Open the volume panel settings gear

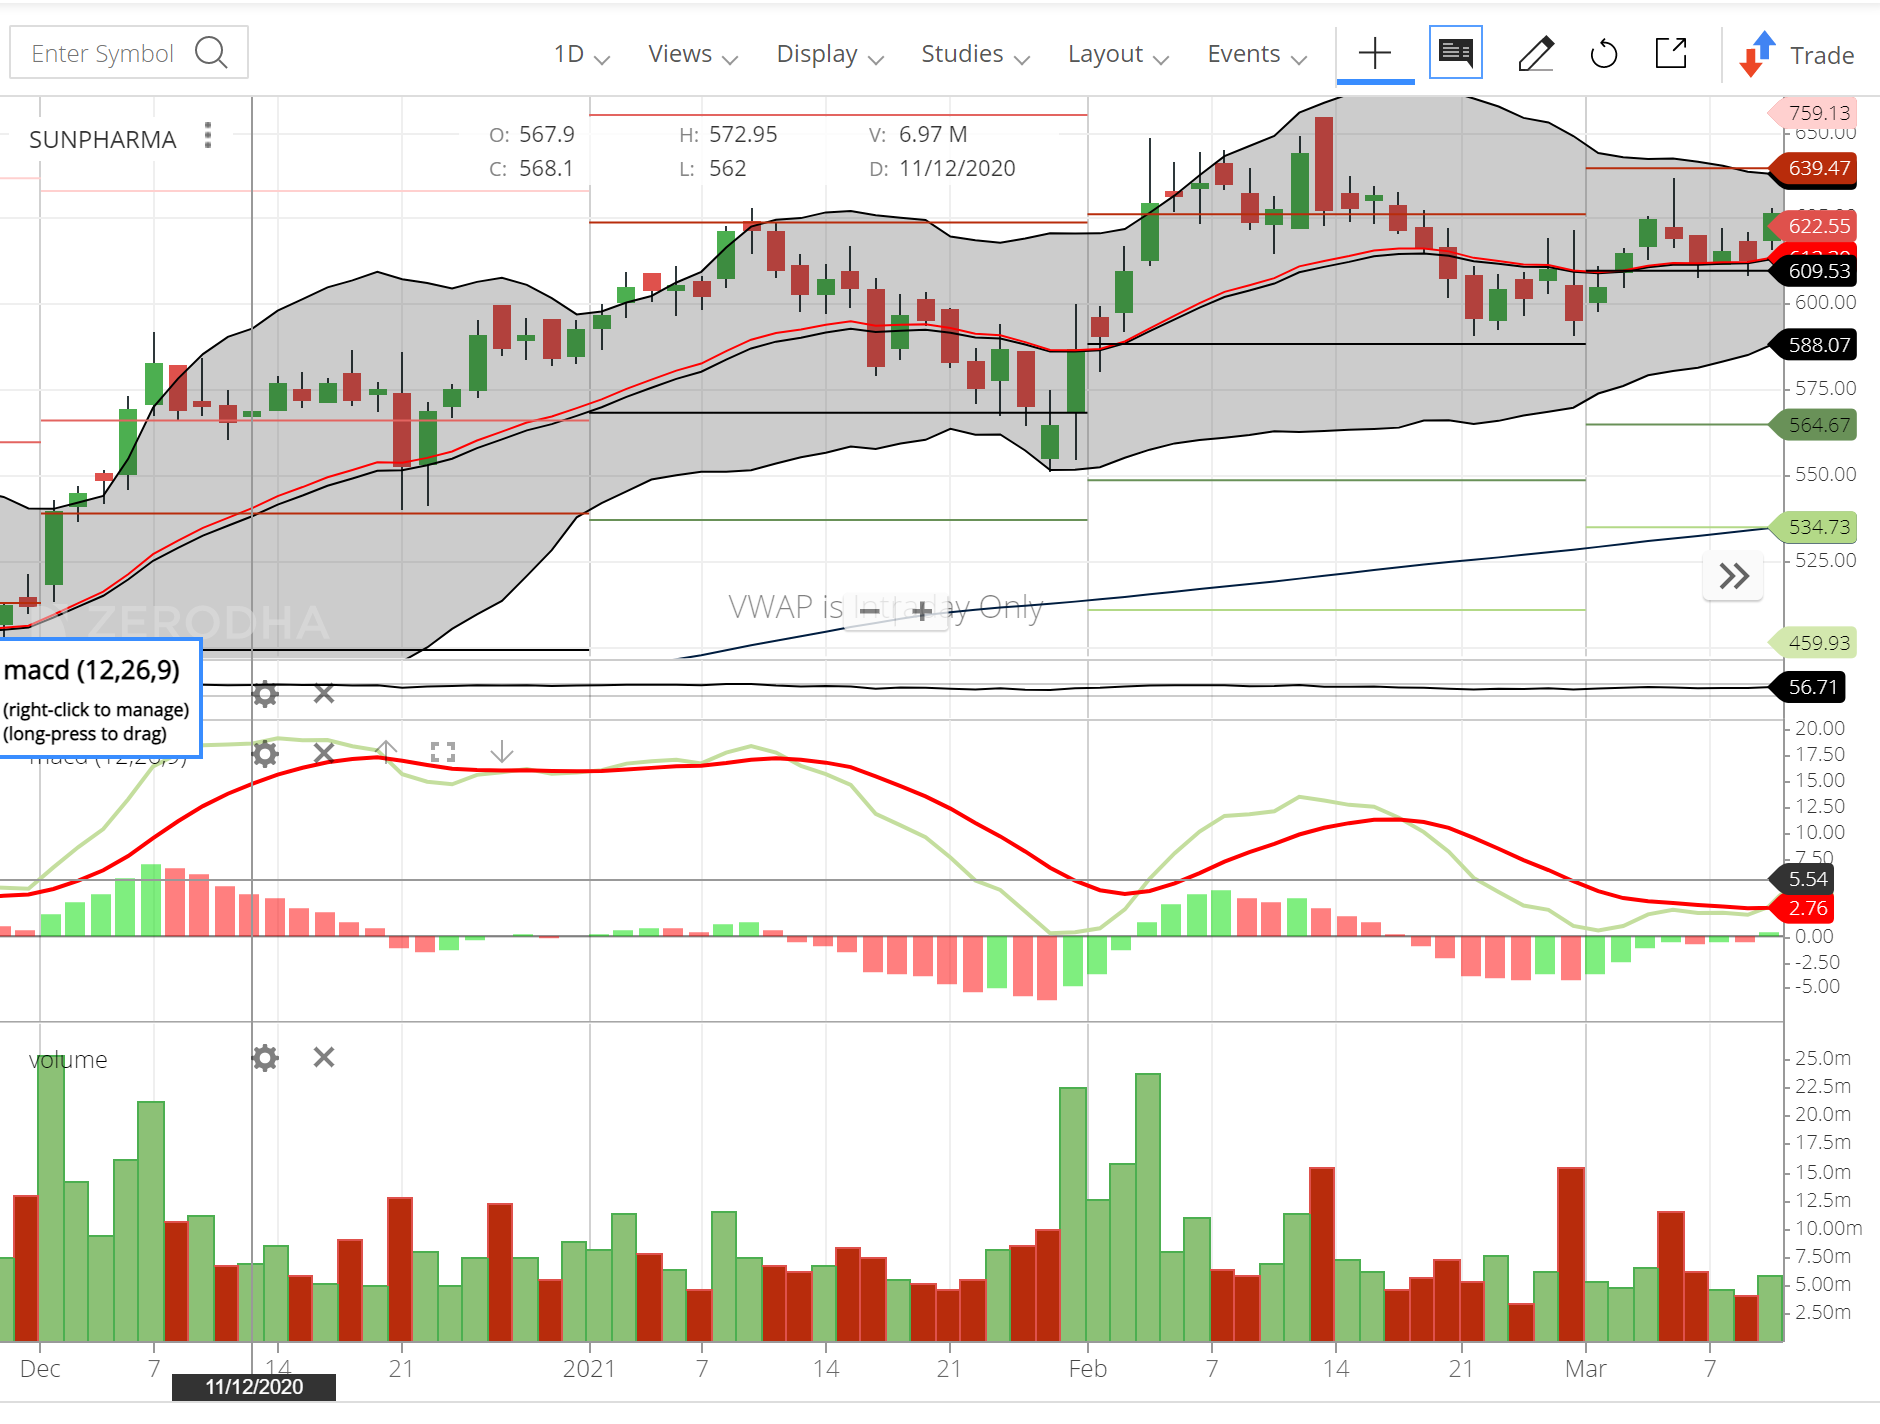pyautogui.click(x=265, y=1058)
